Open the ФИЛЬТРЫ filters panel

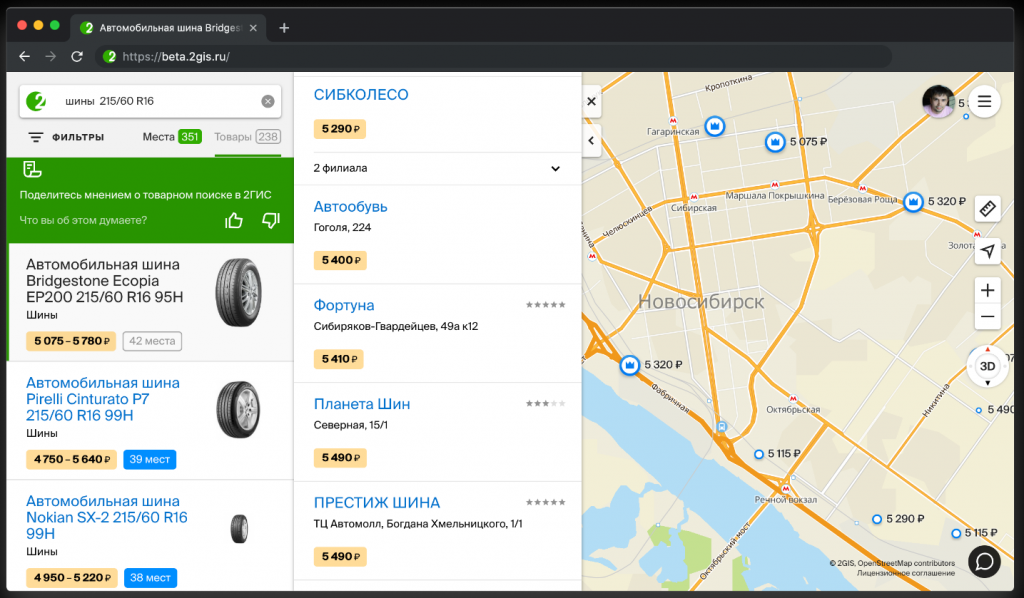(x=66, y=137)
